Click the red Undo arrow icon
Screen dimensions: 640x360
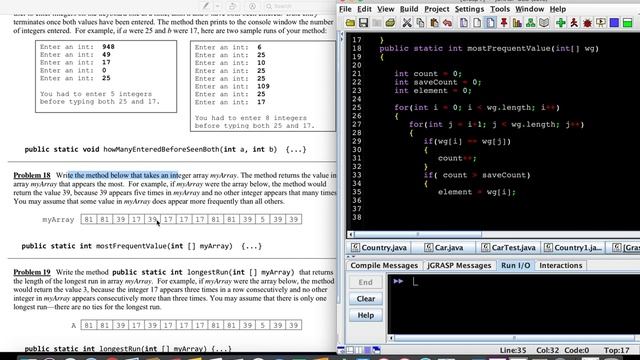(x=447, y=23)
